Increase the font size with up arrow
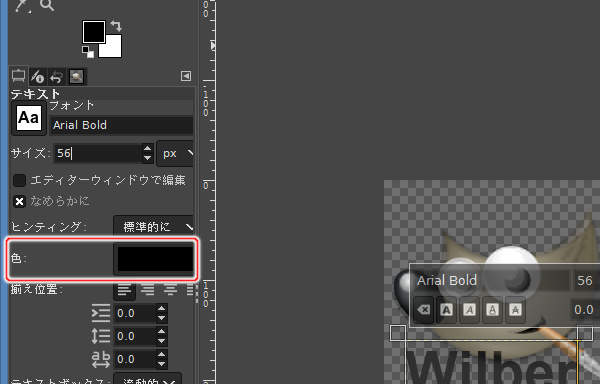This screenshot has width=600, height=384. pos(147,149)
